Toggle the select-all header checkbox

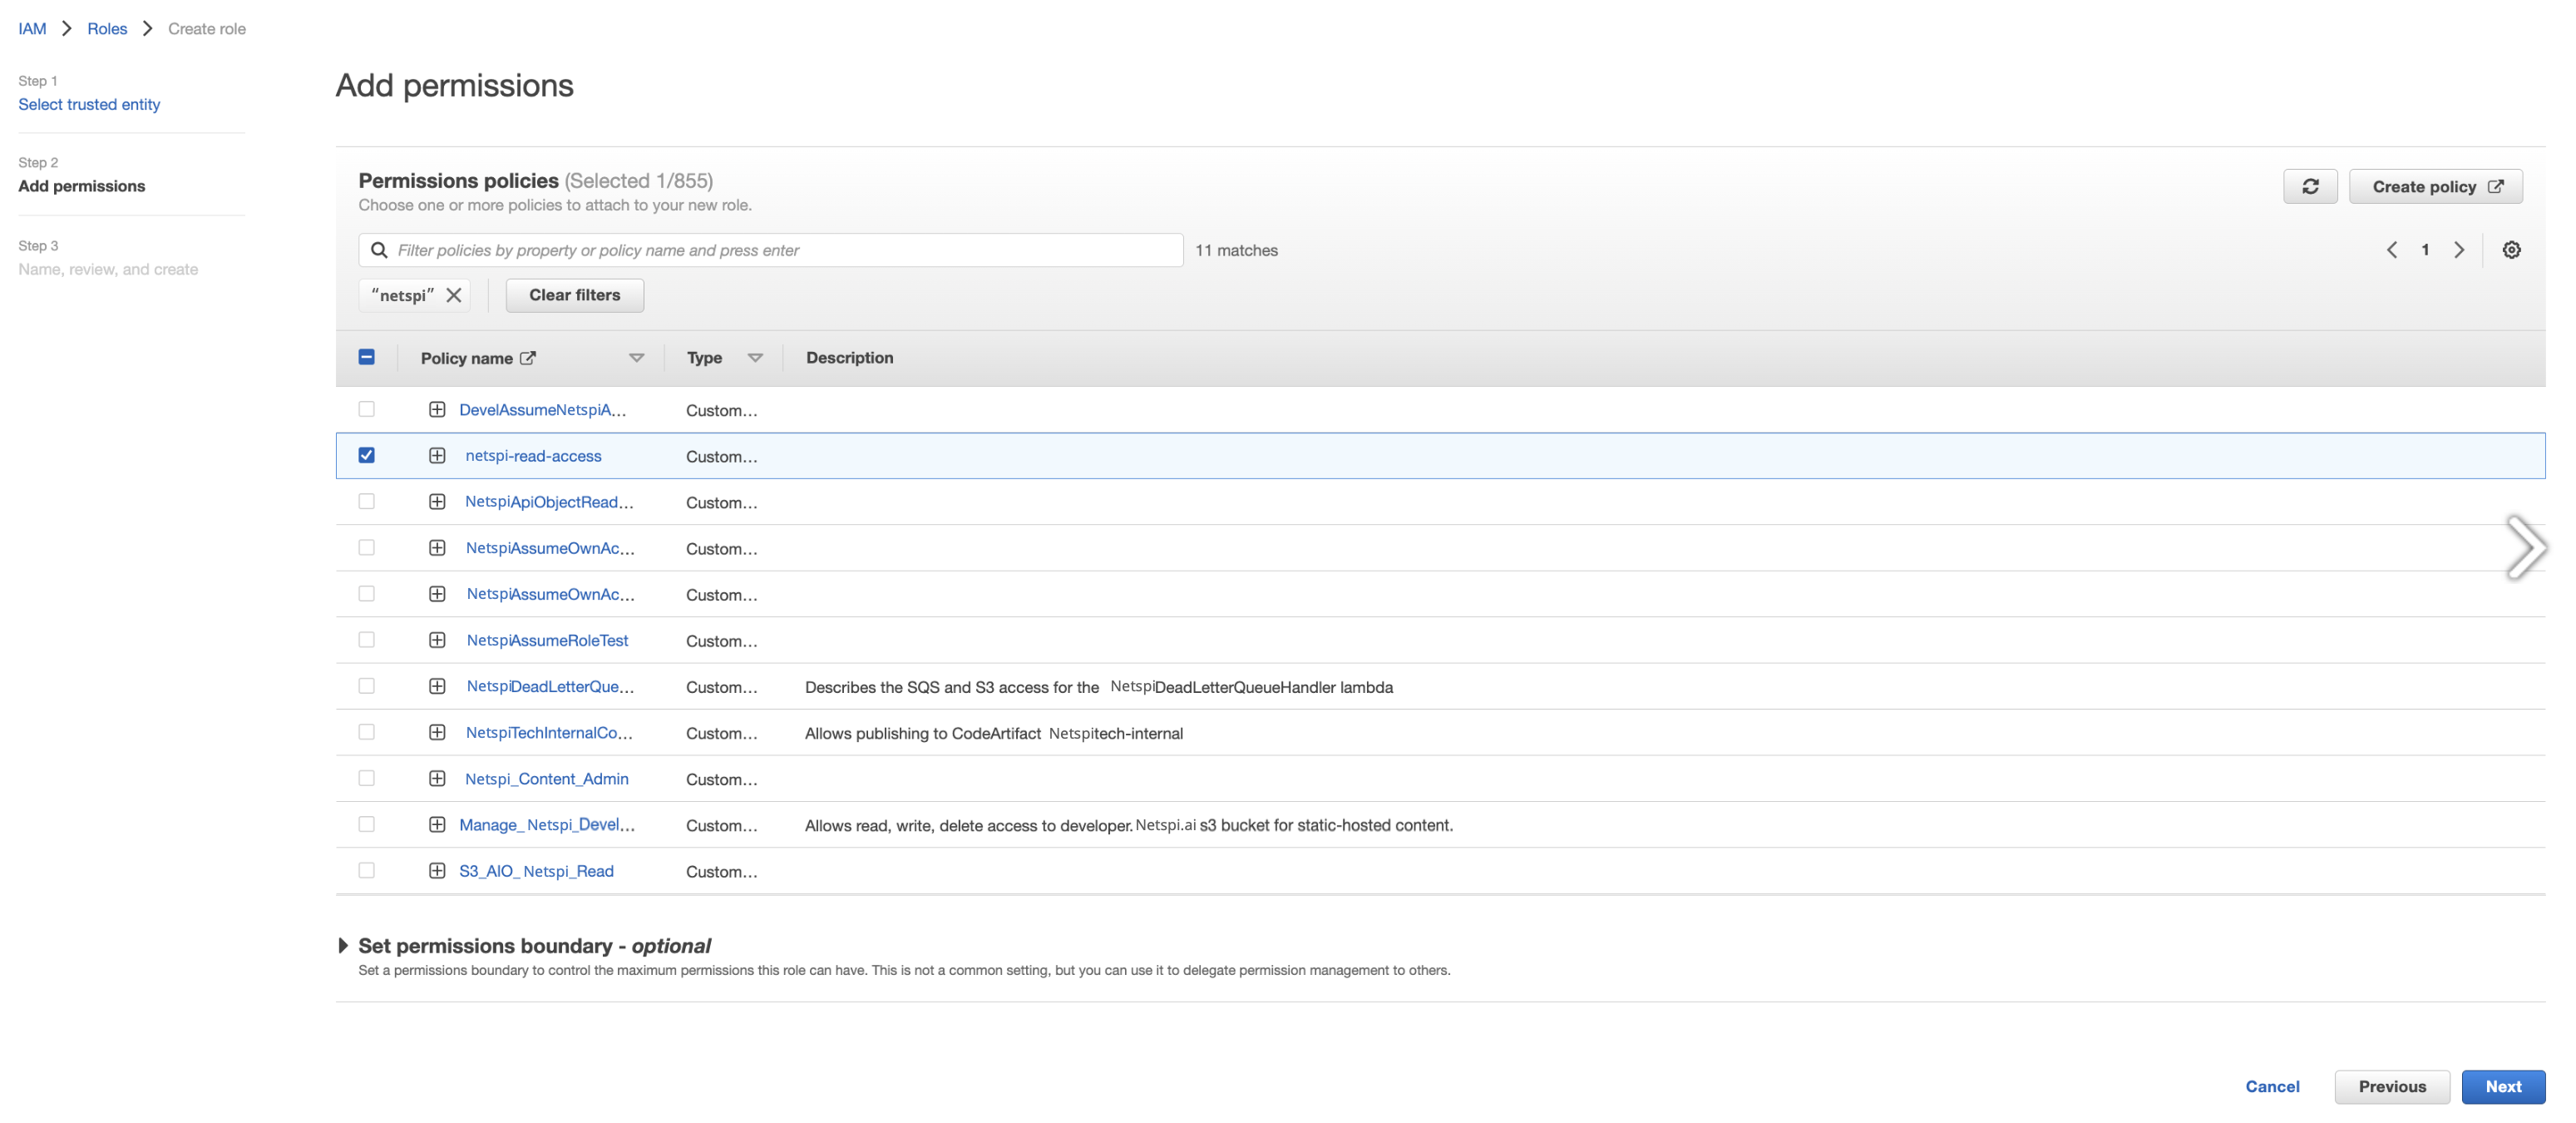point(367,357)
